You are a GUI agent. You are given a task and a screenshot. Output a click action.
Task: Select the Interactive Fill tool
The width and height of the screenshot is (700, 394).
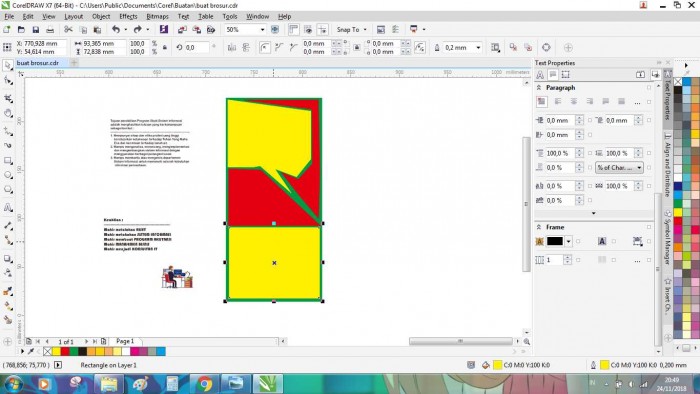(x=8, y=306)
